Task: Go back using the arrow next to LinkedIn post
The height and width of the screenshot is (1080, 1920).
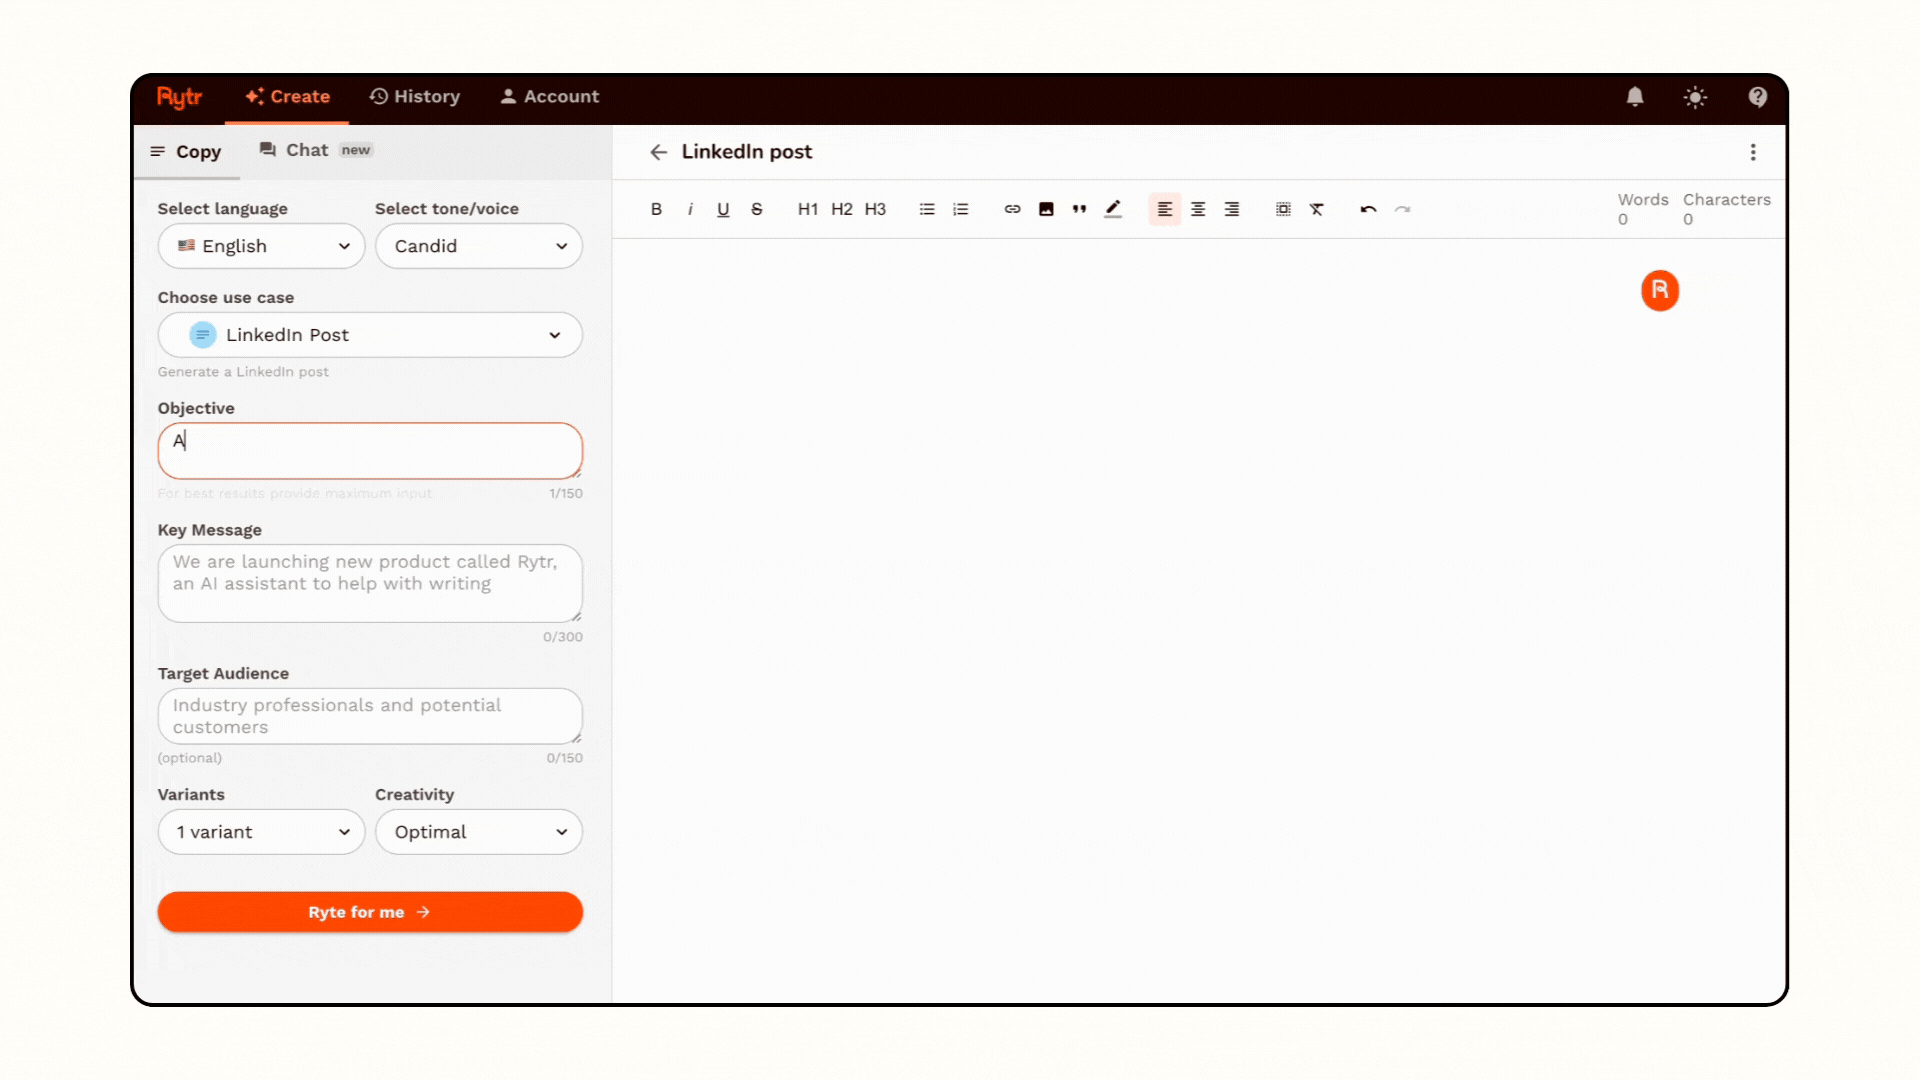Action: point(658,152)
